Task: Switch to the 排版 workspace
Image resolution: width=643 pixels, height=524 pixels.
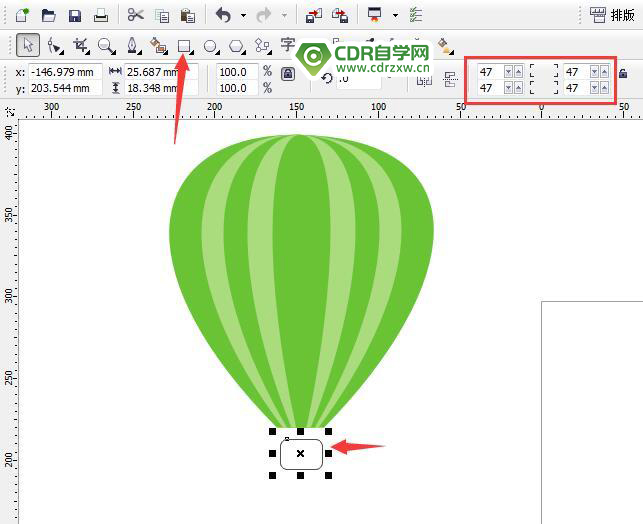Action: (612, 15)
